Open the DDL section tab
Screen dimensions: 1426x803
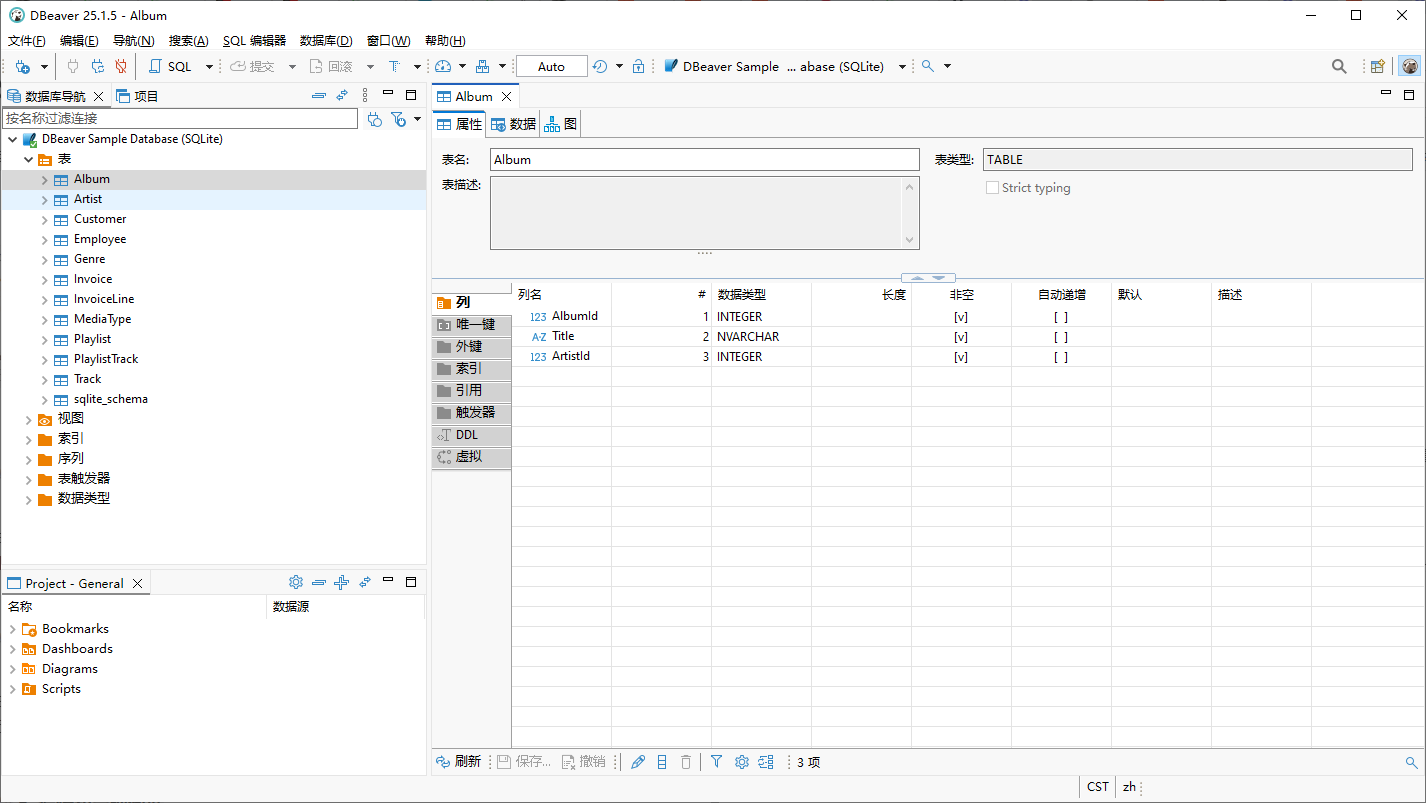(471, 435)
